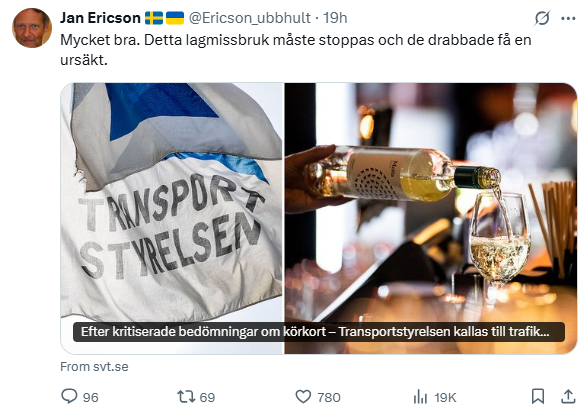Screen dimensions: 587x413
Task: Like the tweet with heart icon
Action: [303, 397]
